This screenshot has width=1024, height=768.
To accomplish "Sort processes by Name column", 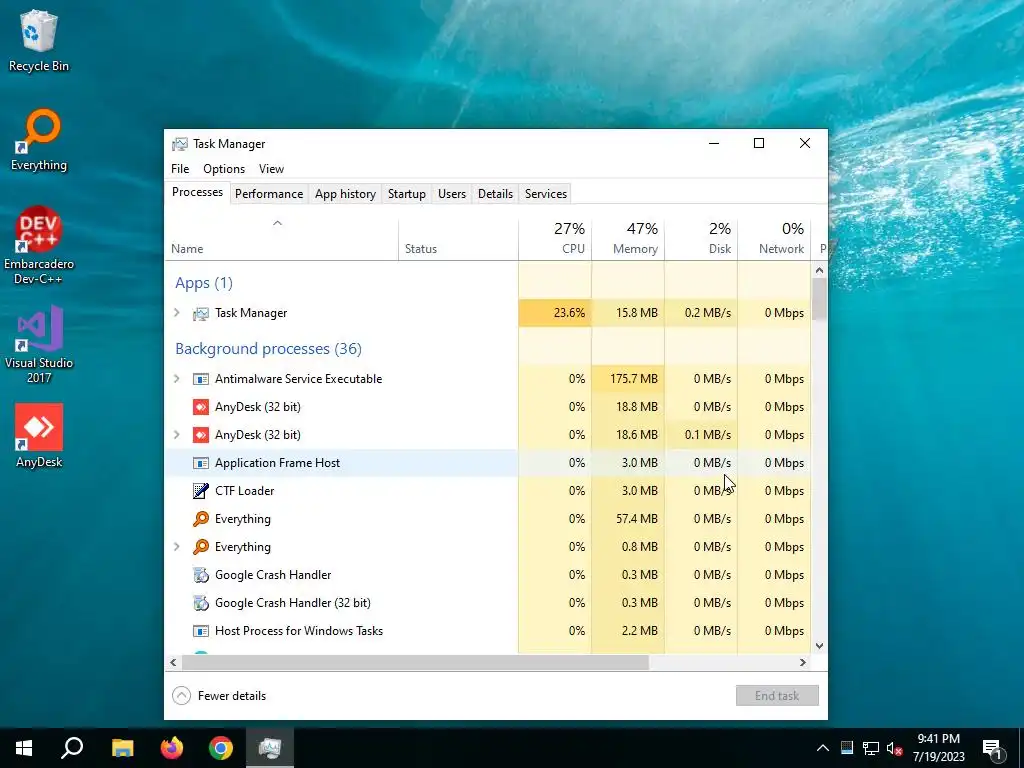I will pyautogui.click(x=281, y=240).
